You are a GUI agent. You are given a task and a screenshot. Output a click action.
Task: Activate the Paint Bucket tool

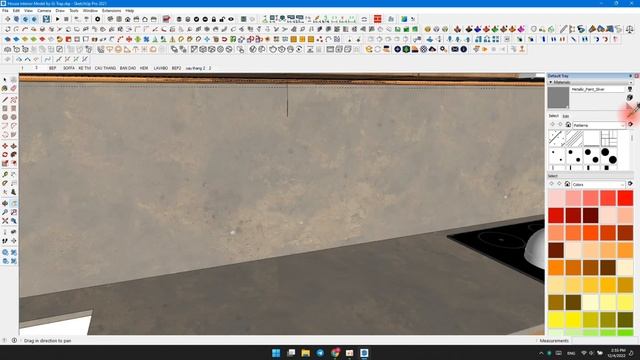coord(5,89)
